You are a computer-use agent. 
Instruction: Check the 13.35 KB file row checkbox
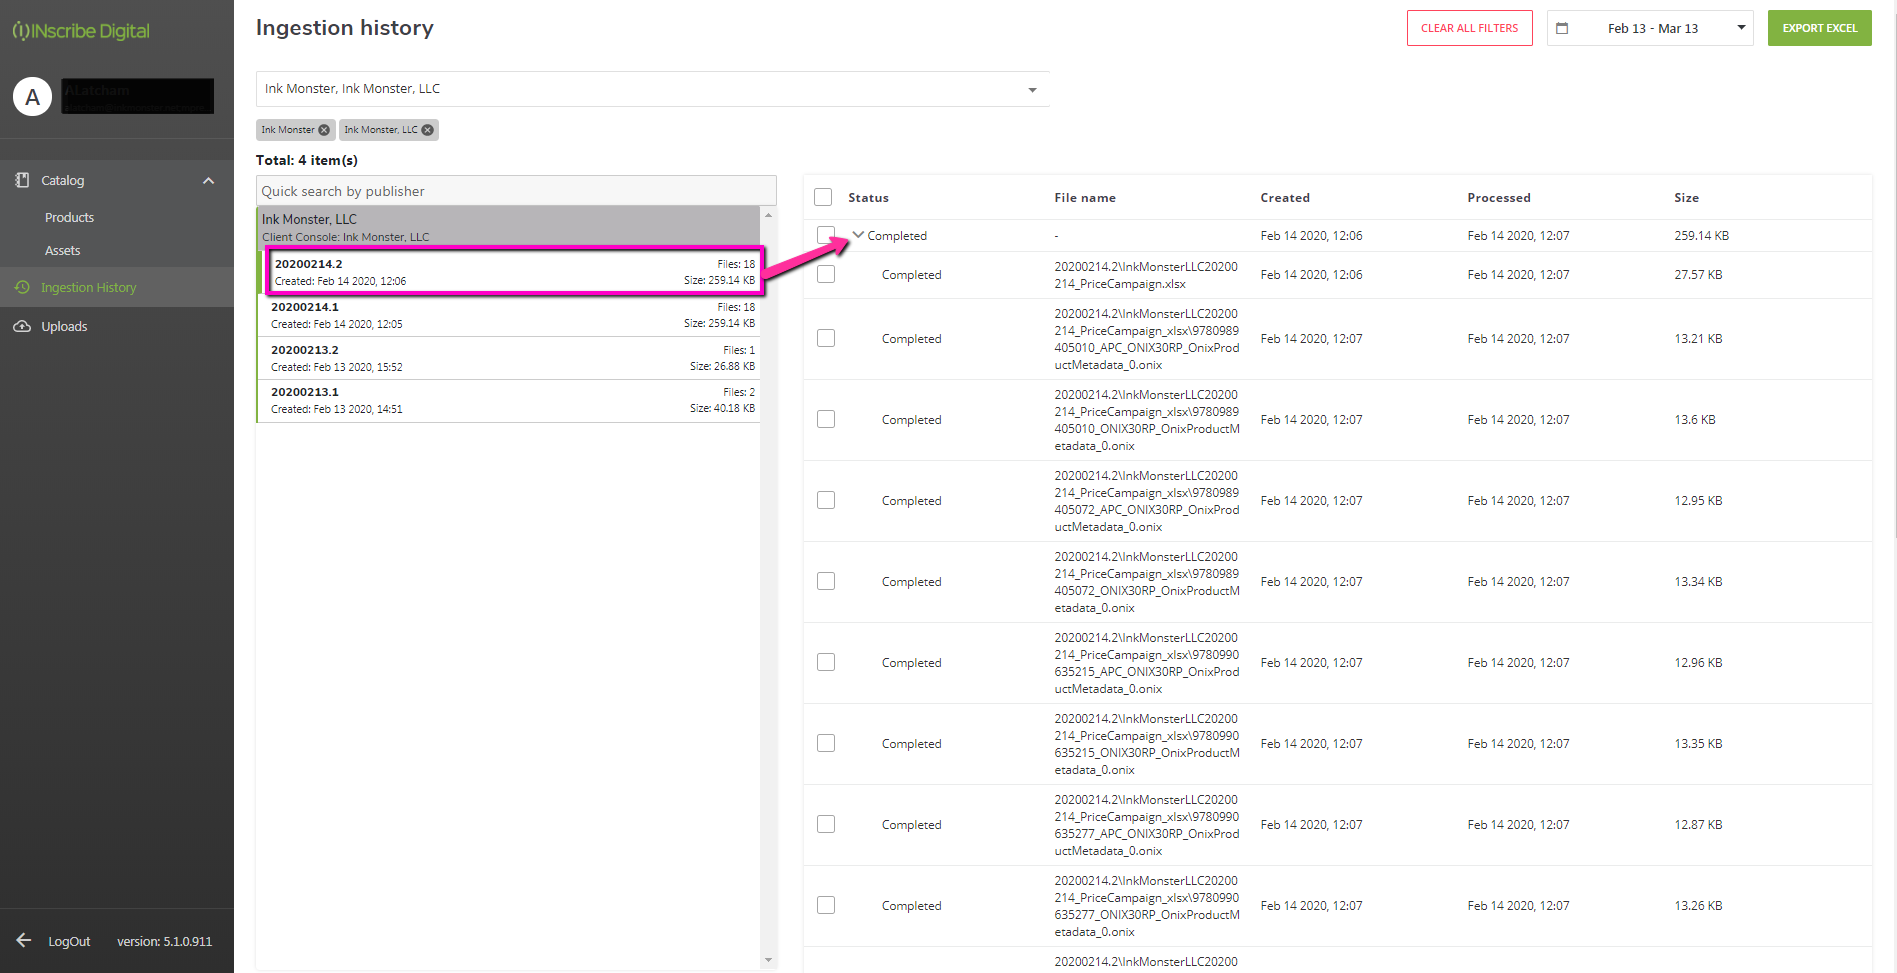pyautogui.click(x=826, y=743)
